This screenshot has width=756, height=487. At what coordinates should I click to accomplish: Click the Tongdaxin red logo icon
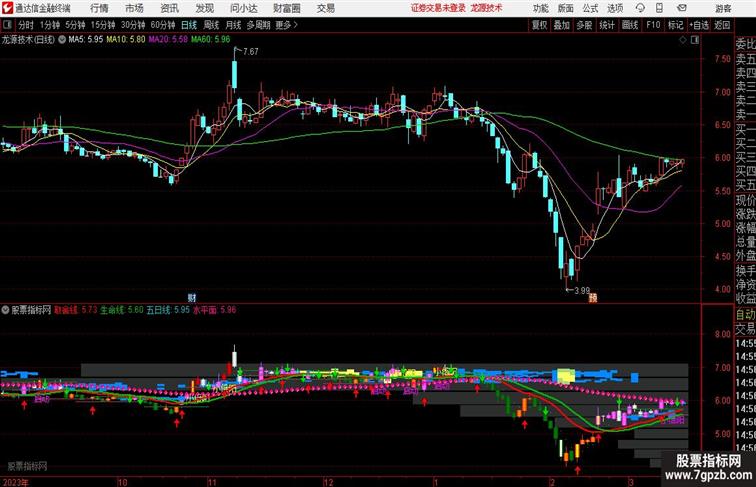pos(7,8)
